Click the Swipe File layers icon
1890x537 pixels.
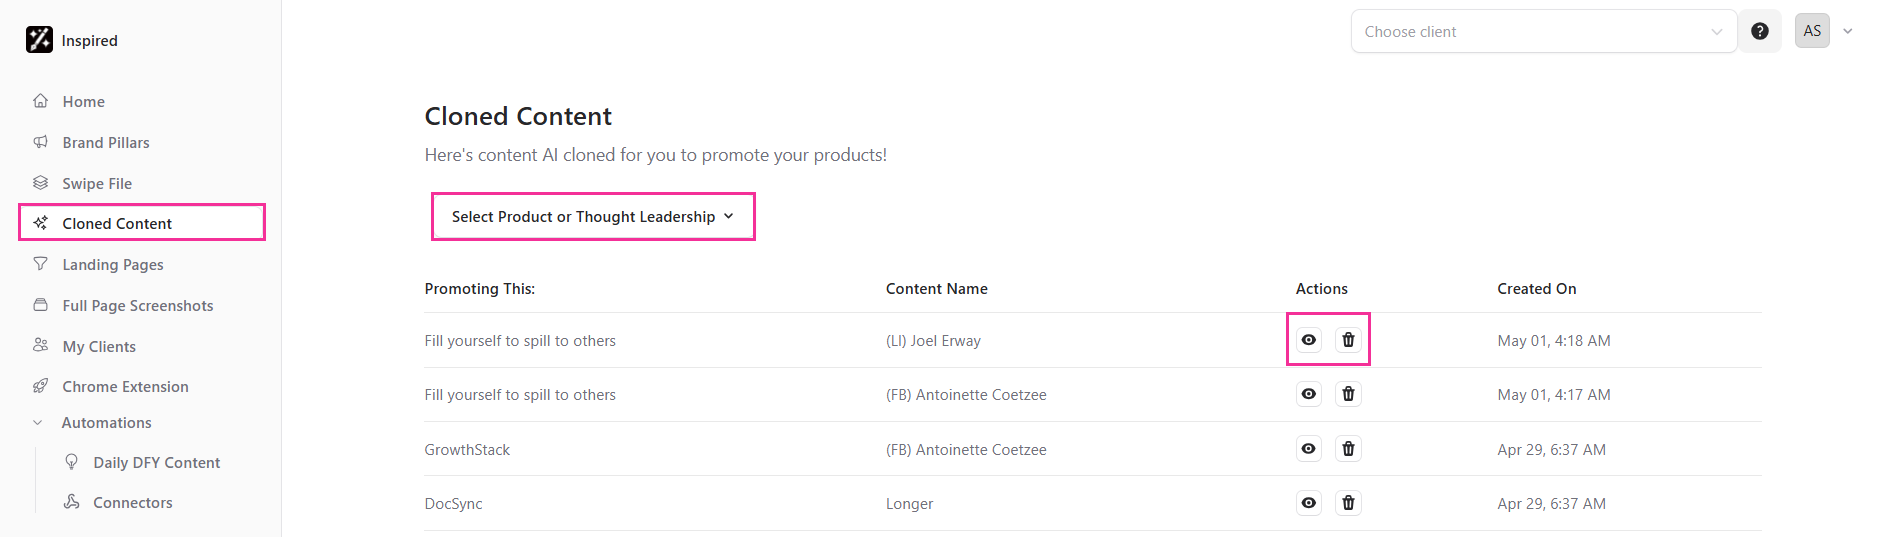coord(41,183)
